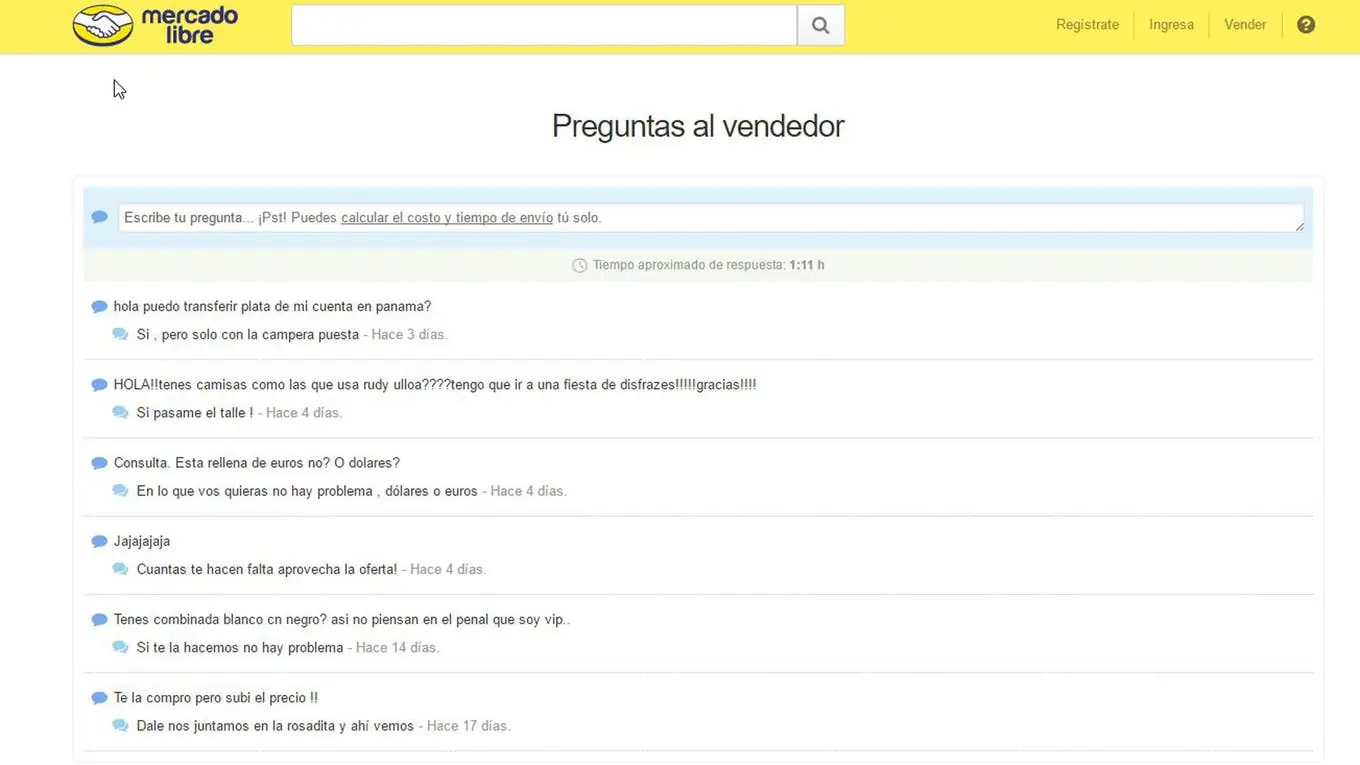
Task: Click reply bubble before 'dólares o euros' answer
Action: pos(120,491)
